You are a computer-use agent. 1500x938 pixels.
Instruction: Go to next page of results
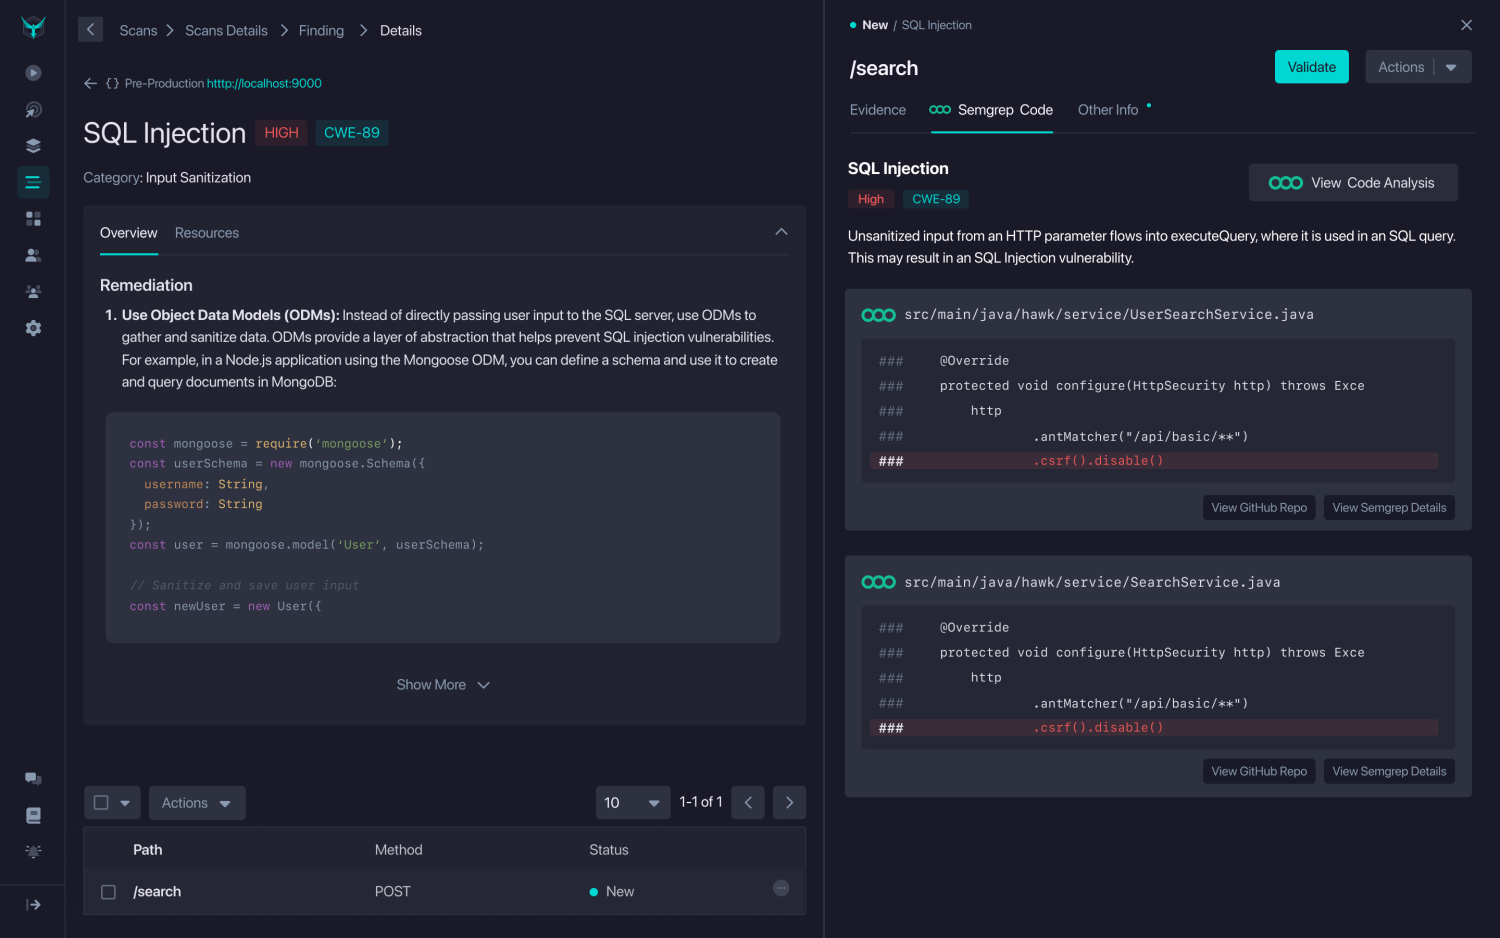click(x=789, y=803)
